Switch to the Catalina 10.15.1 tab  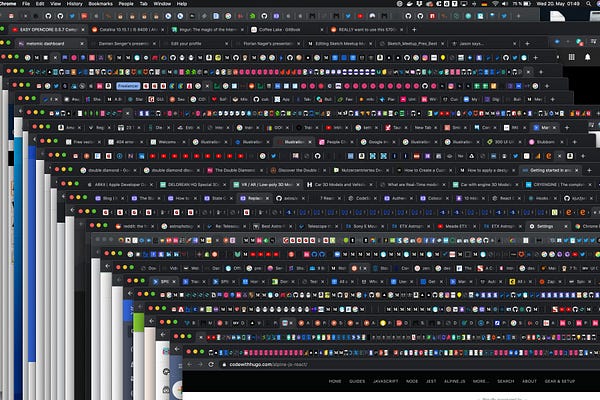(x=128, y=29)
